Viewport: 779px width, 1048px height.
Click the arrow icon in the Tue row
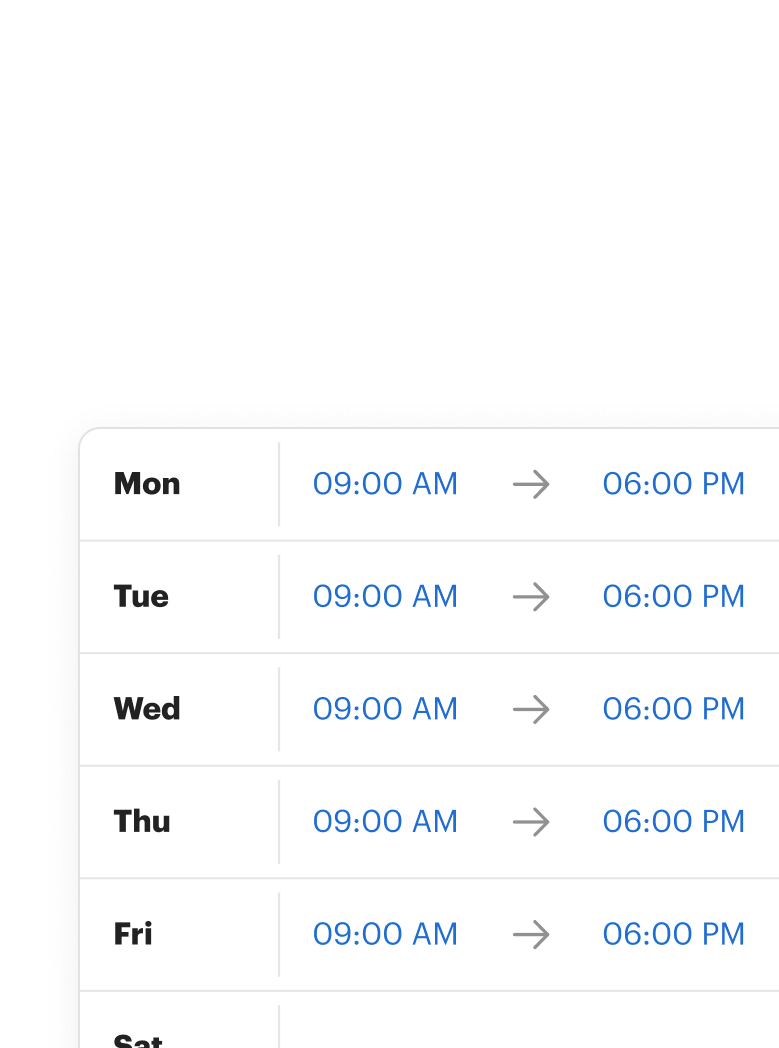coord(531,597)
